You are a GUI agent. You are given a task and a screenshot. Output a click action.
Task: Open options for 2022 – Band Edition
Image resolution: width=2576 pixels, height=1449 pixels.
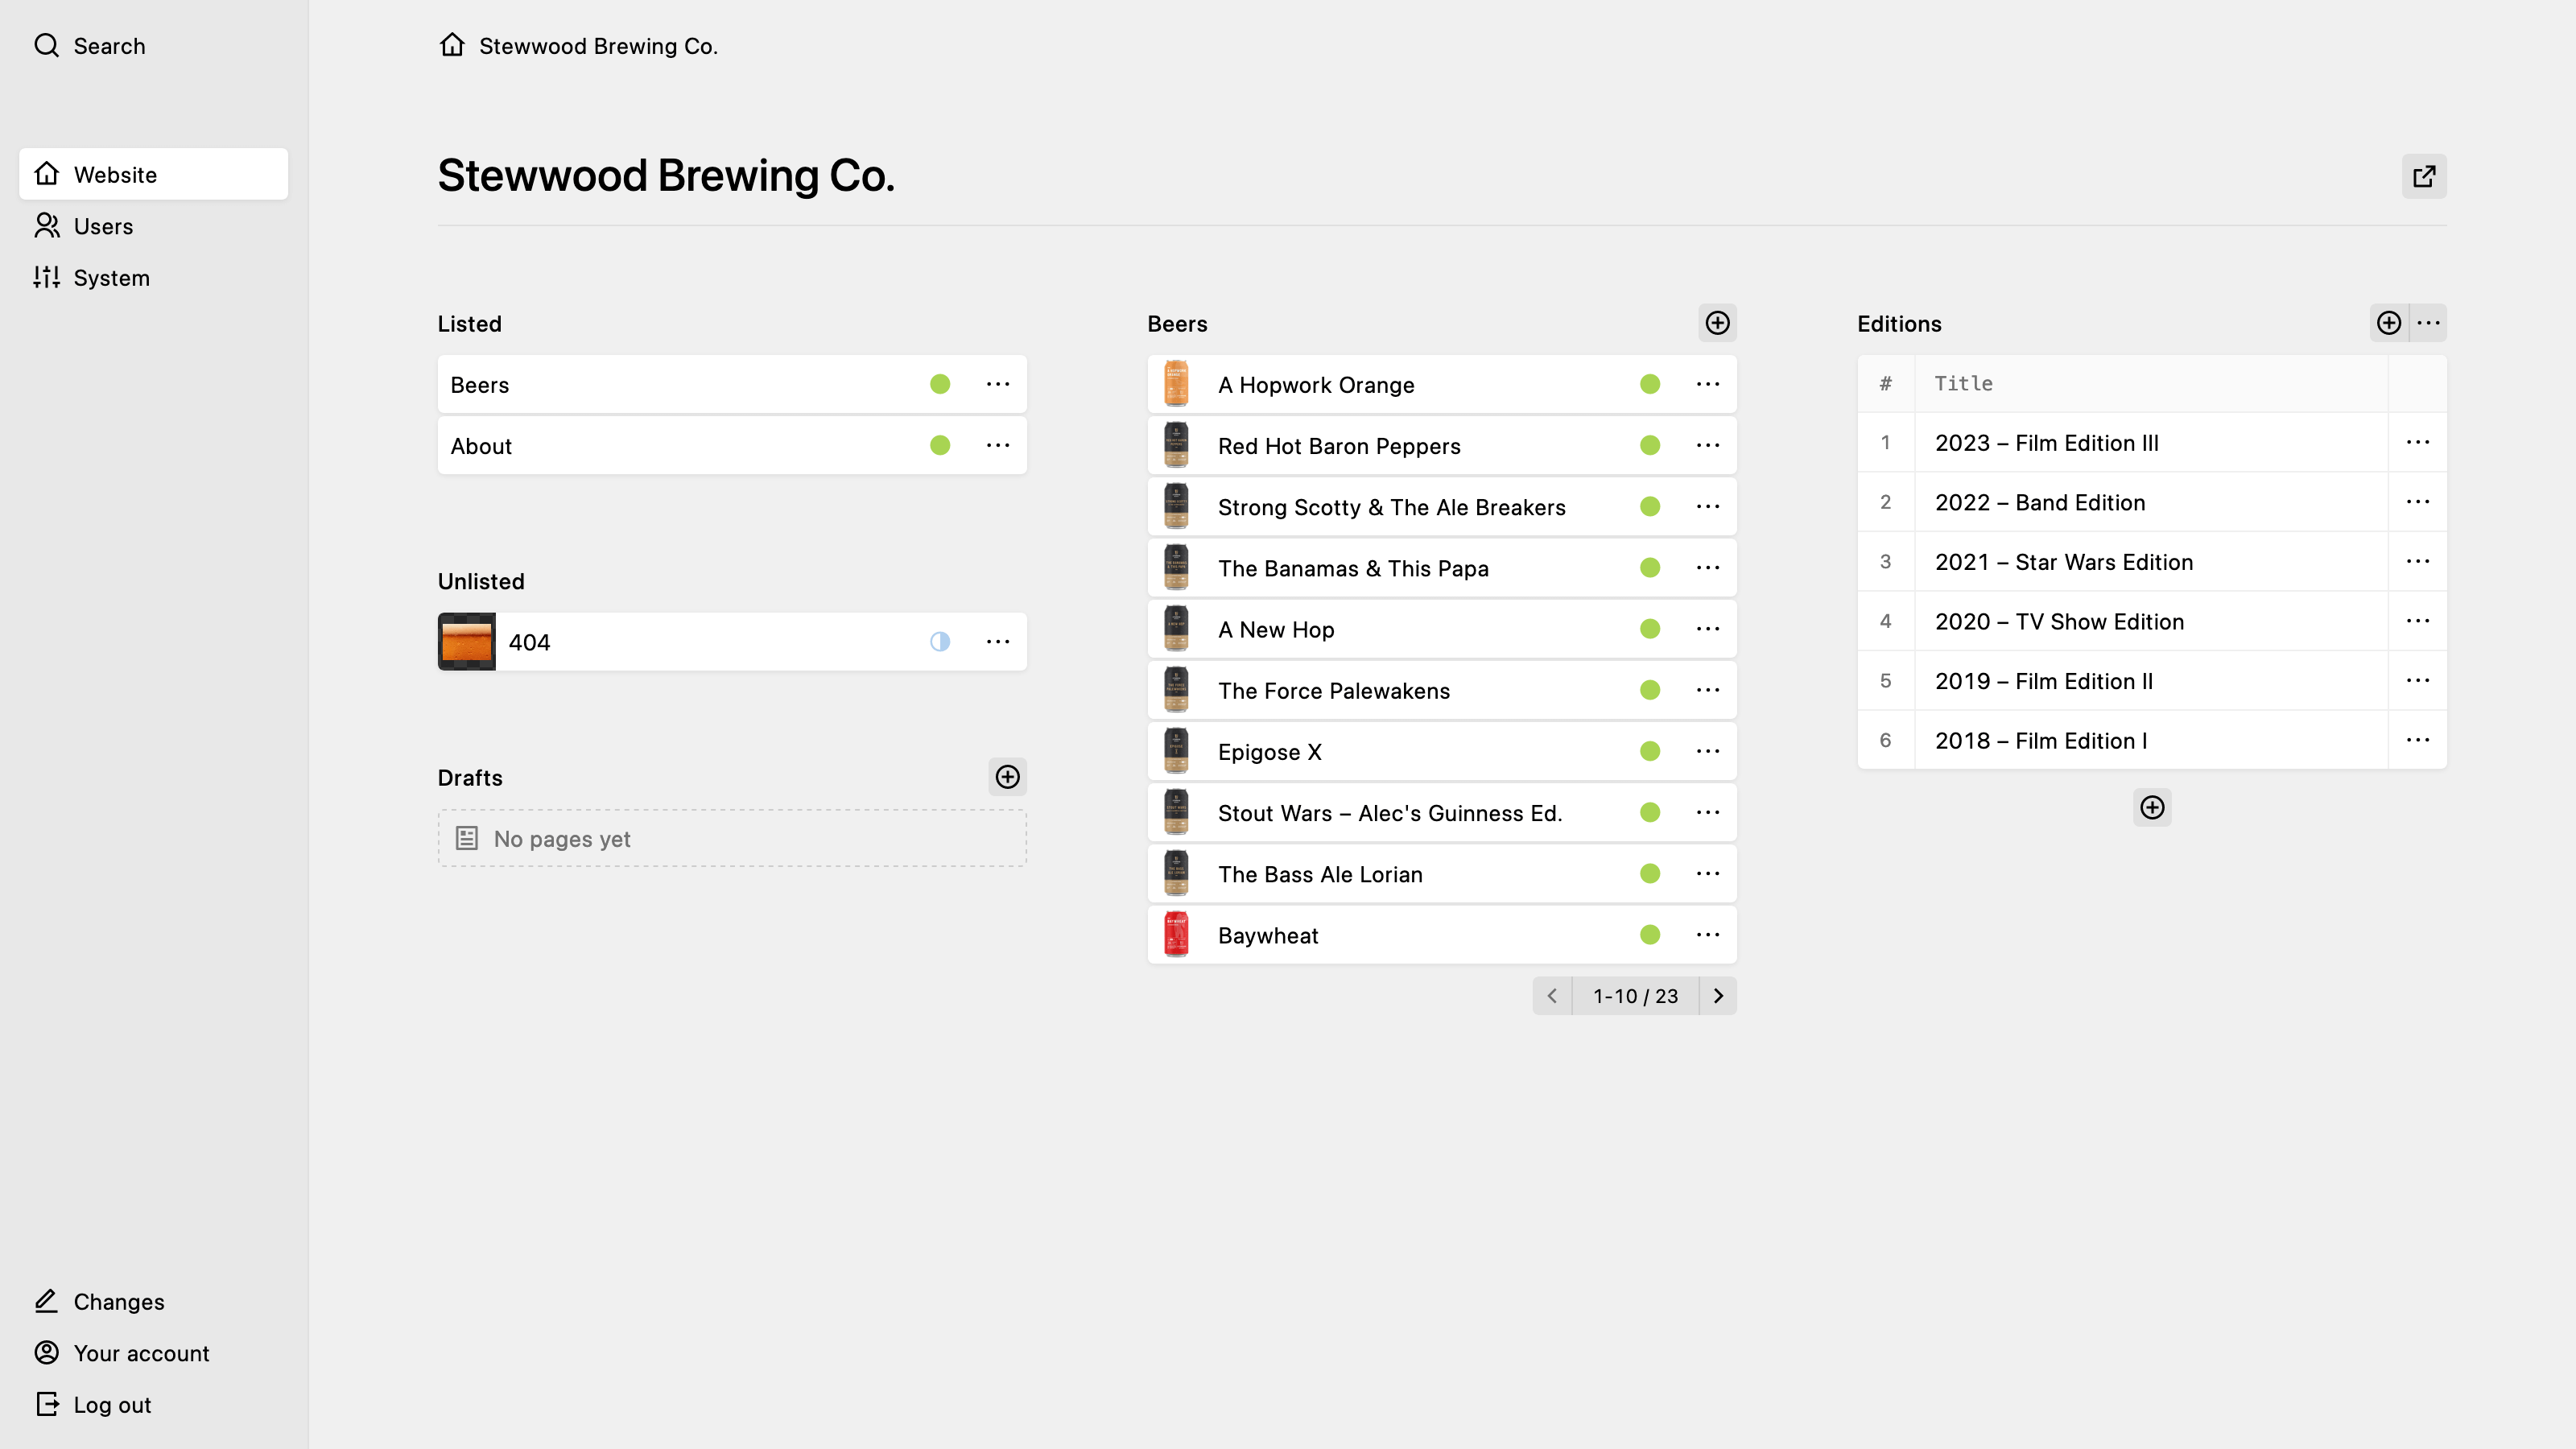(2418, 502)
